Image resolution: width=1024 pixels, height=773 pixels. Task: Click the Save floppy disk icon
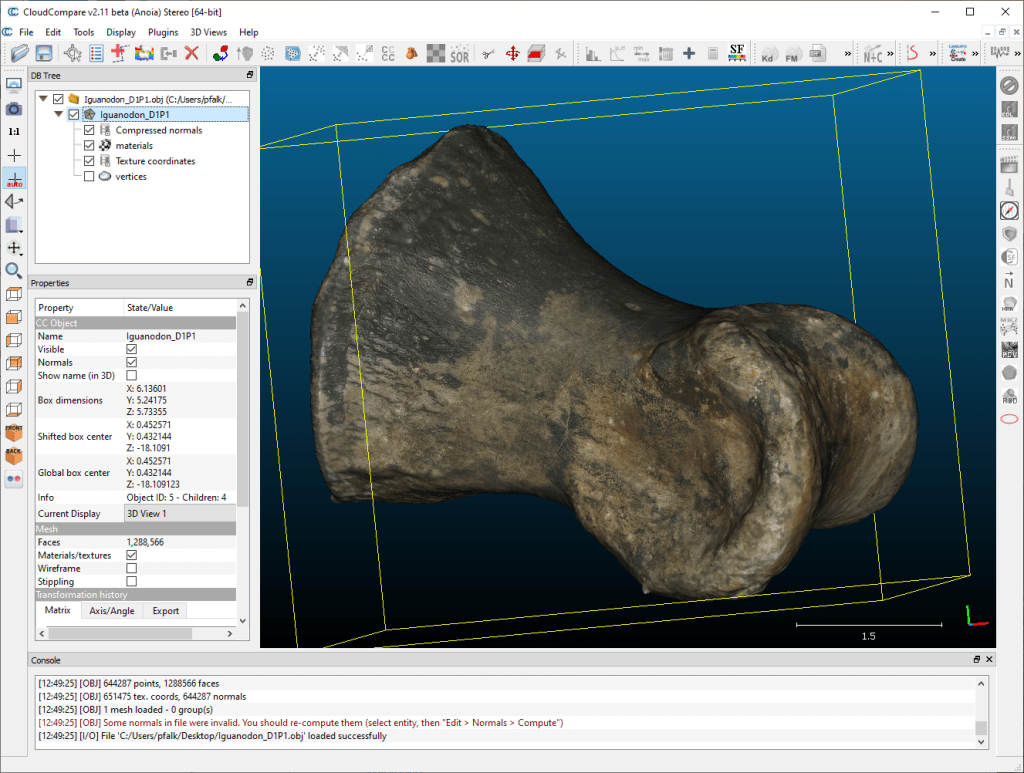coord(45,53)
